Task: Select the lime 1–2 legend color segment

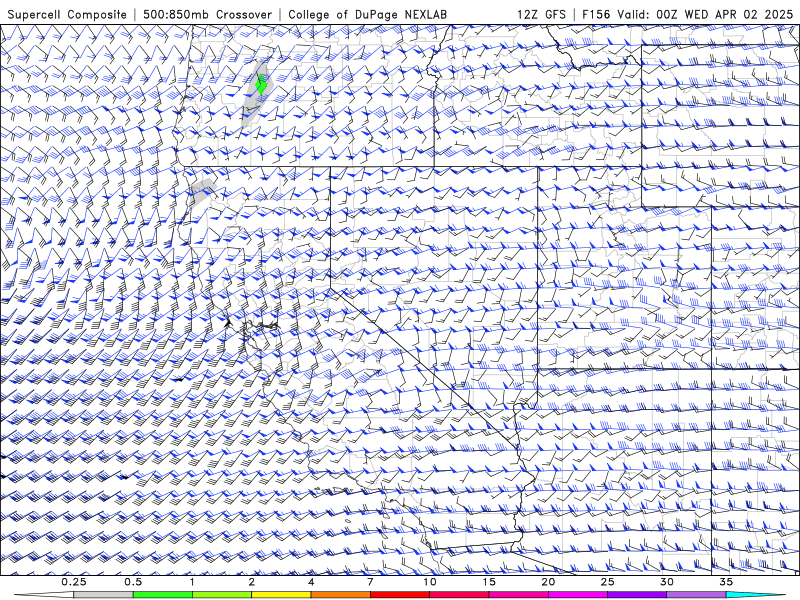Action: coord(222,595)
